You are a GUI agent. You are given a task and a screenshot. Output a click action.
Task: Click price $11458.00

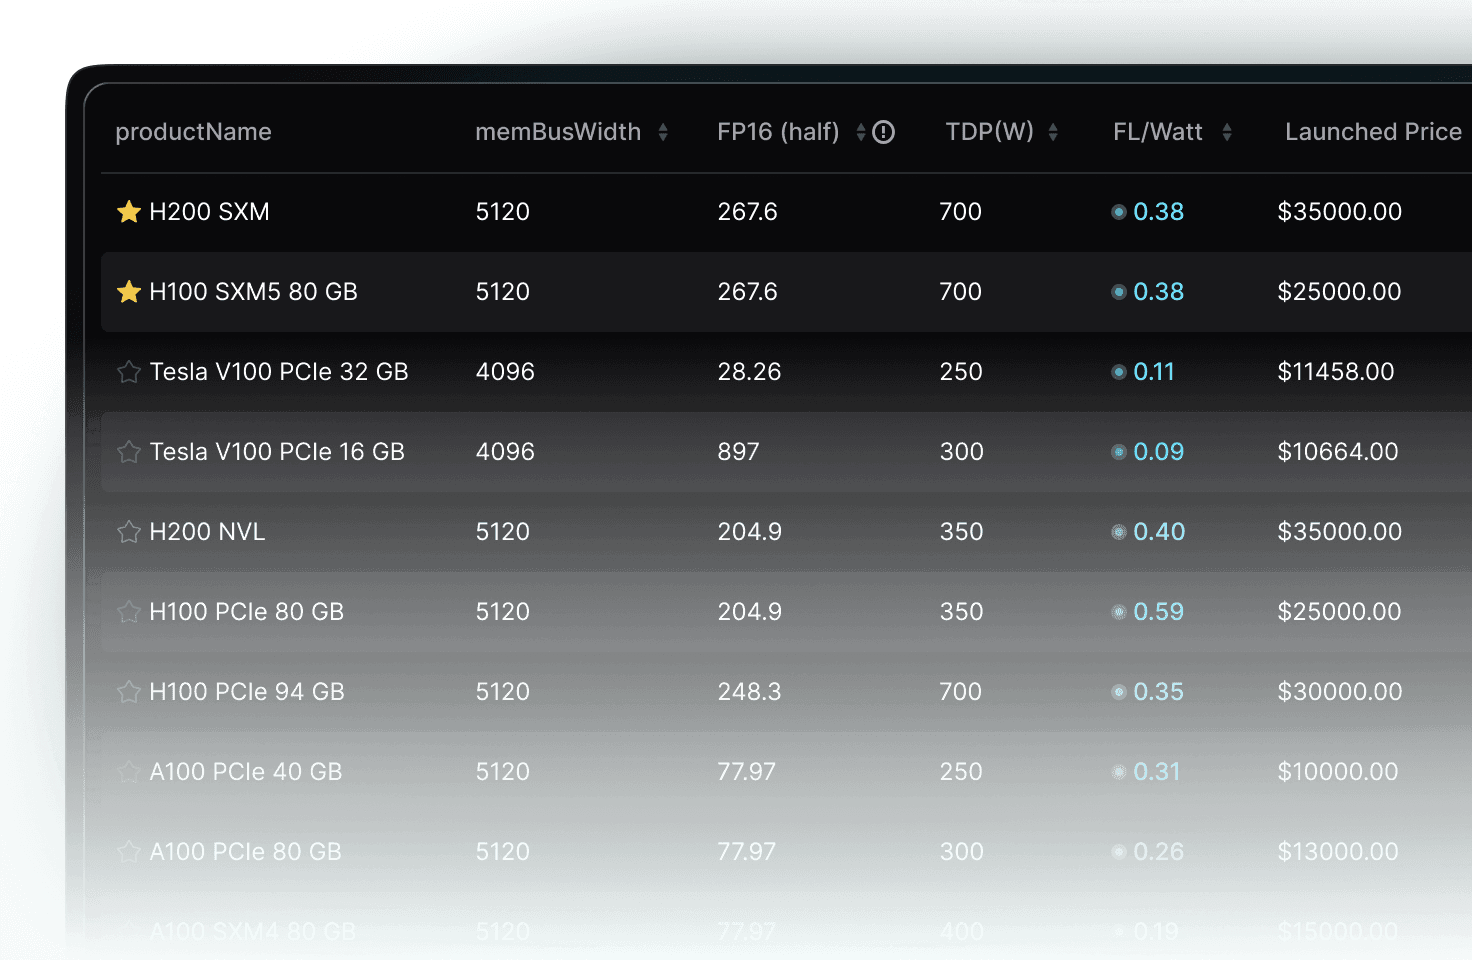(x=1336, y=372)
